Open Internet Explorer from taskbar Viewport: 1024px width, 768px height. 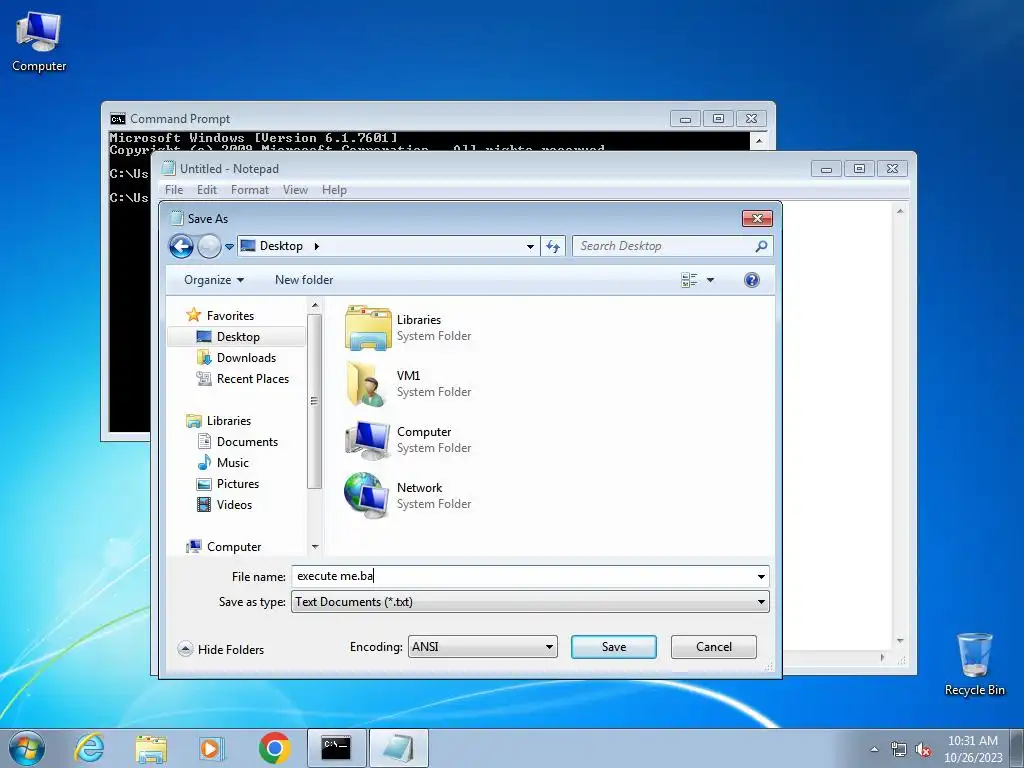click(89, 748)
